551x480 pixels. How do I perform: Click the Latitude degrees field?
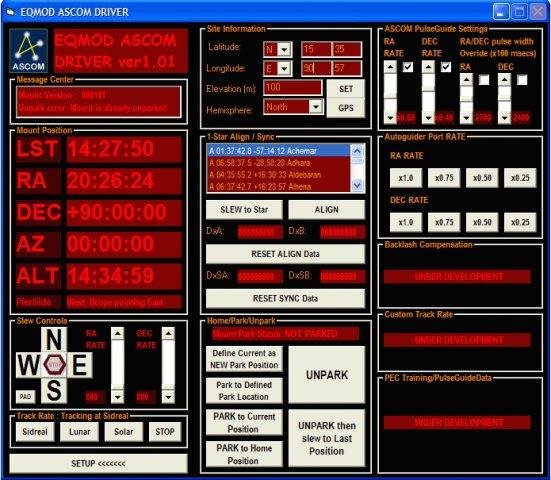(x=316, y=50)
